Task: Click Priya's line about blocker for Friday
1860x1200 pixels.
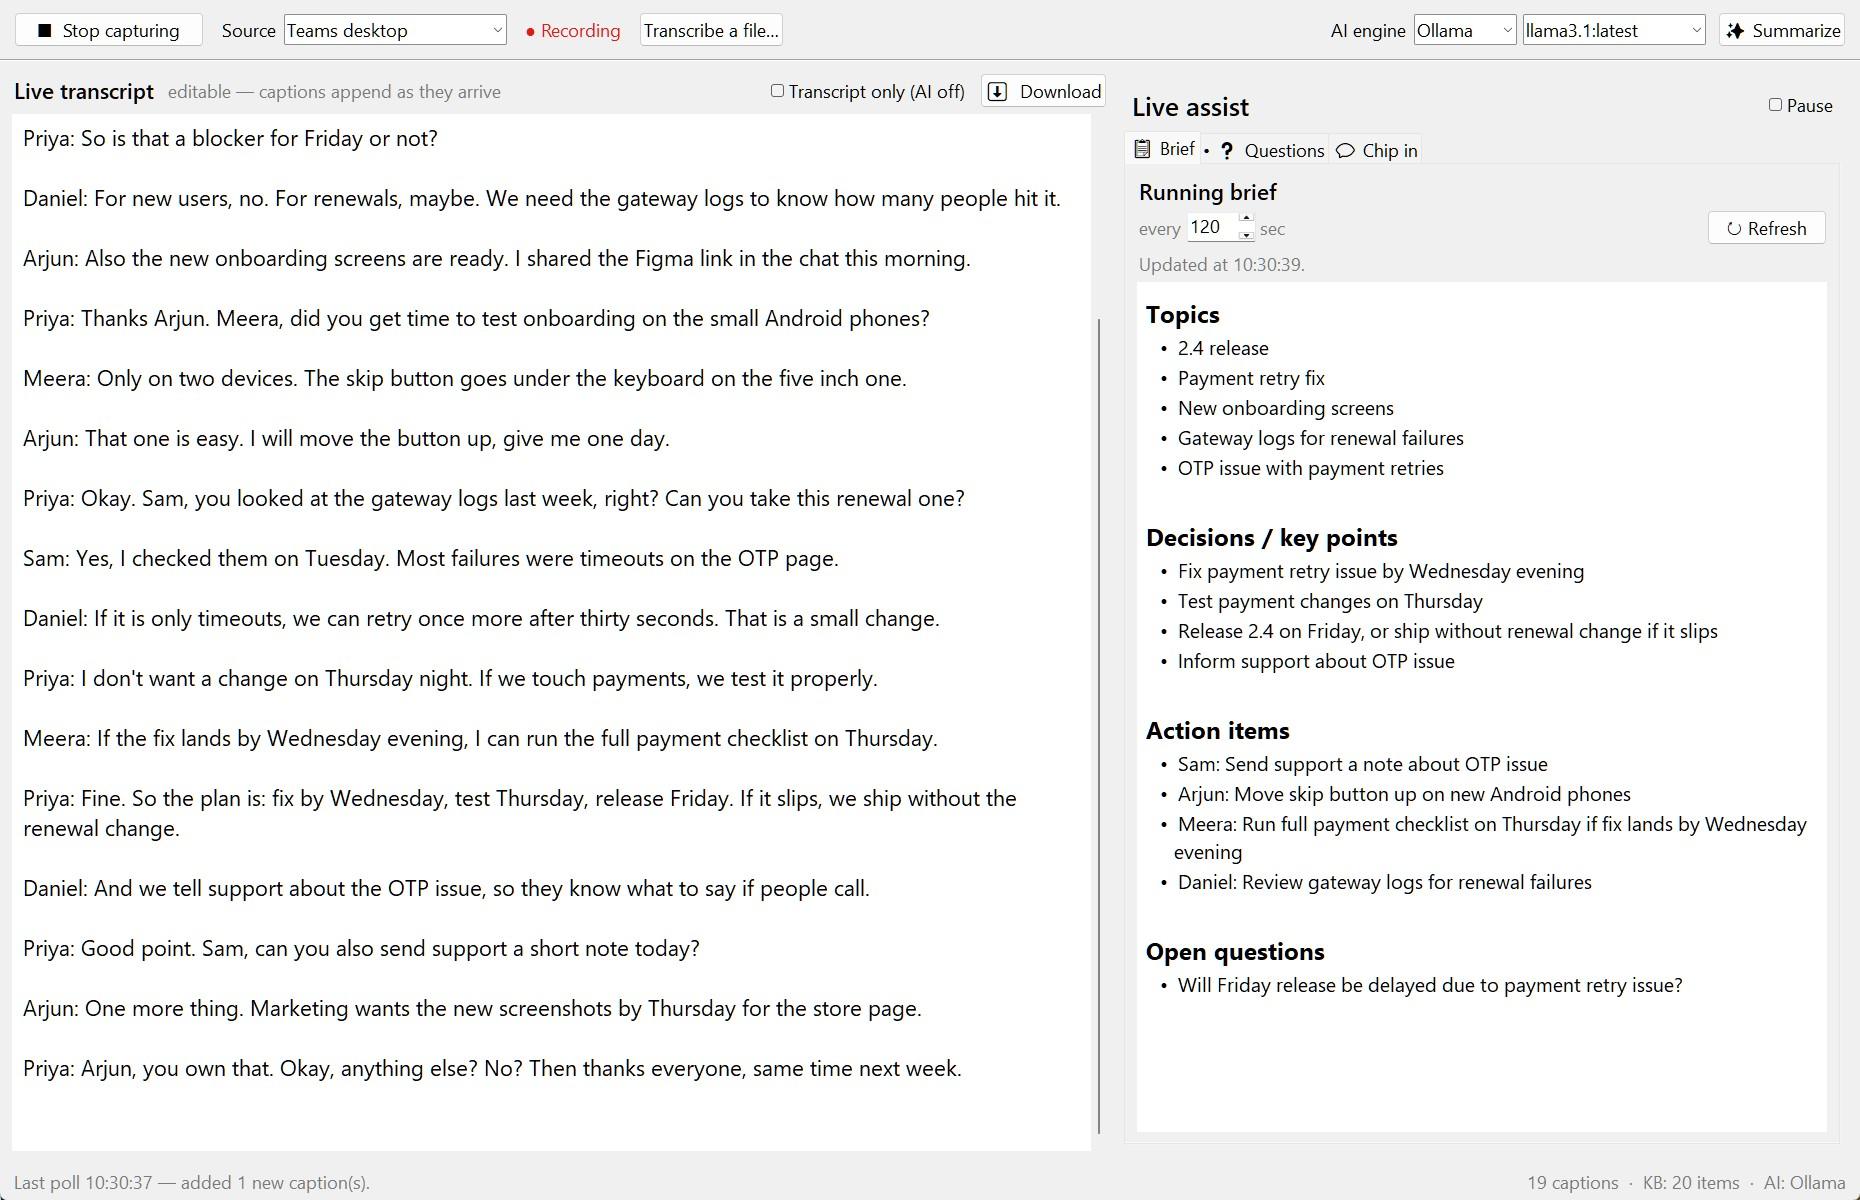Action: [x=230, y=138]
